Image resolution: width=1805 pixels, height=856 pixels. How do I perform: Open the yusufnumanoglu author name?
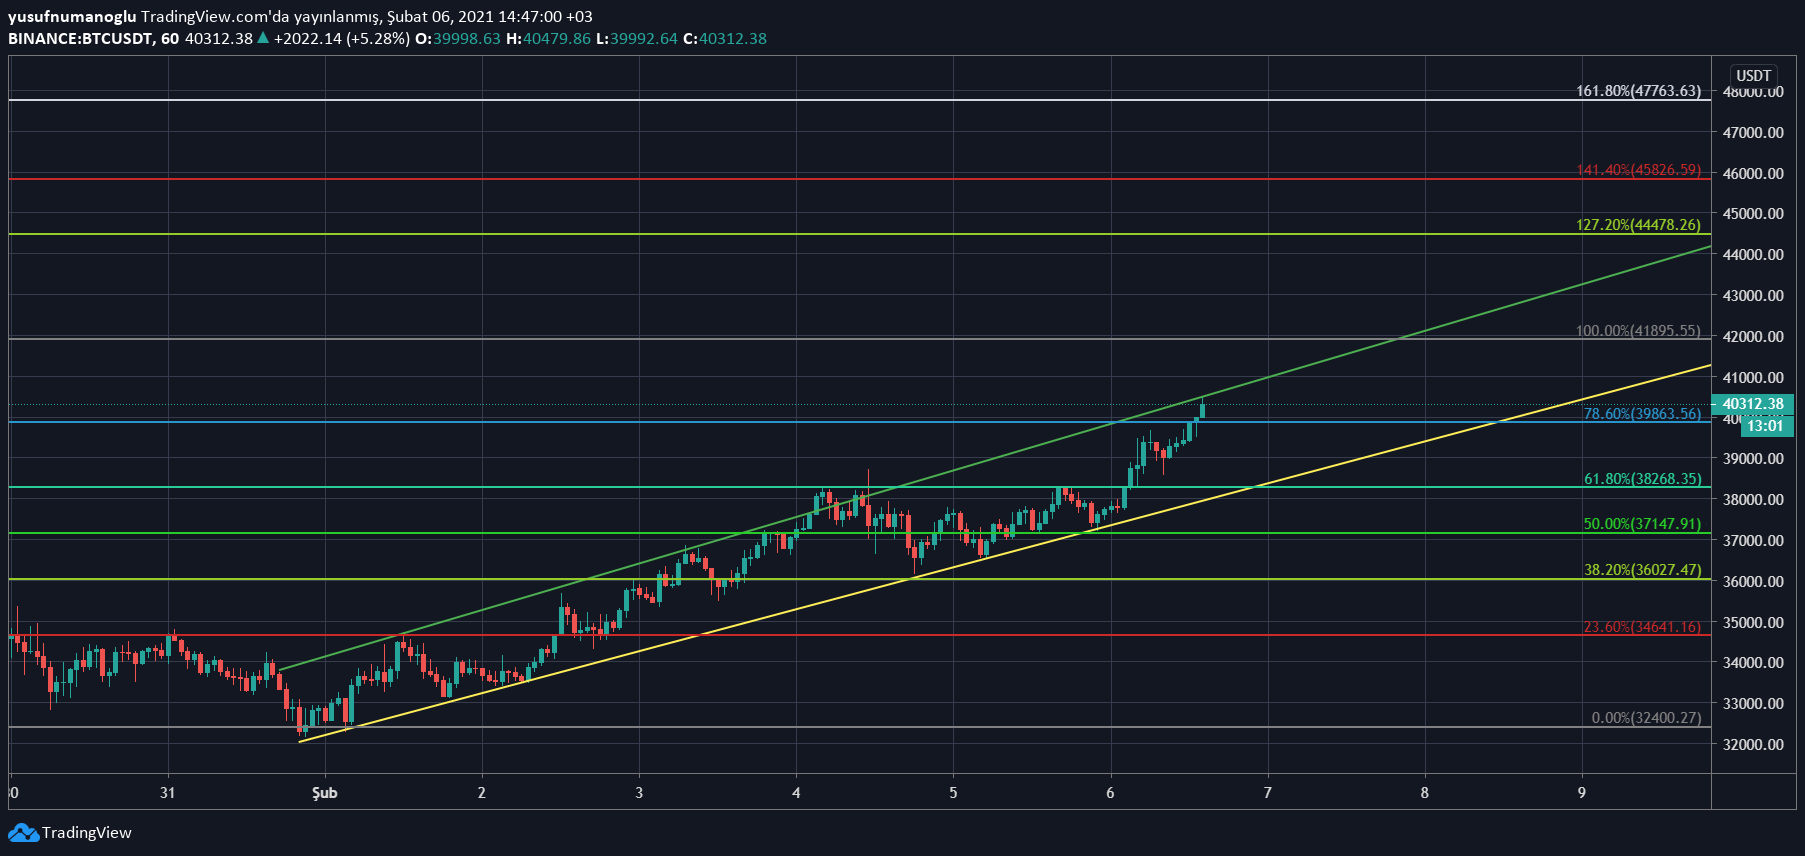[72, 16]
